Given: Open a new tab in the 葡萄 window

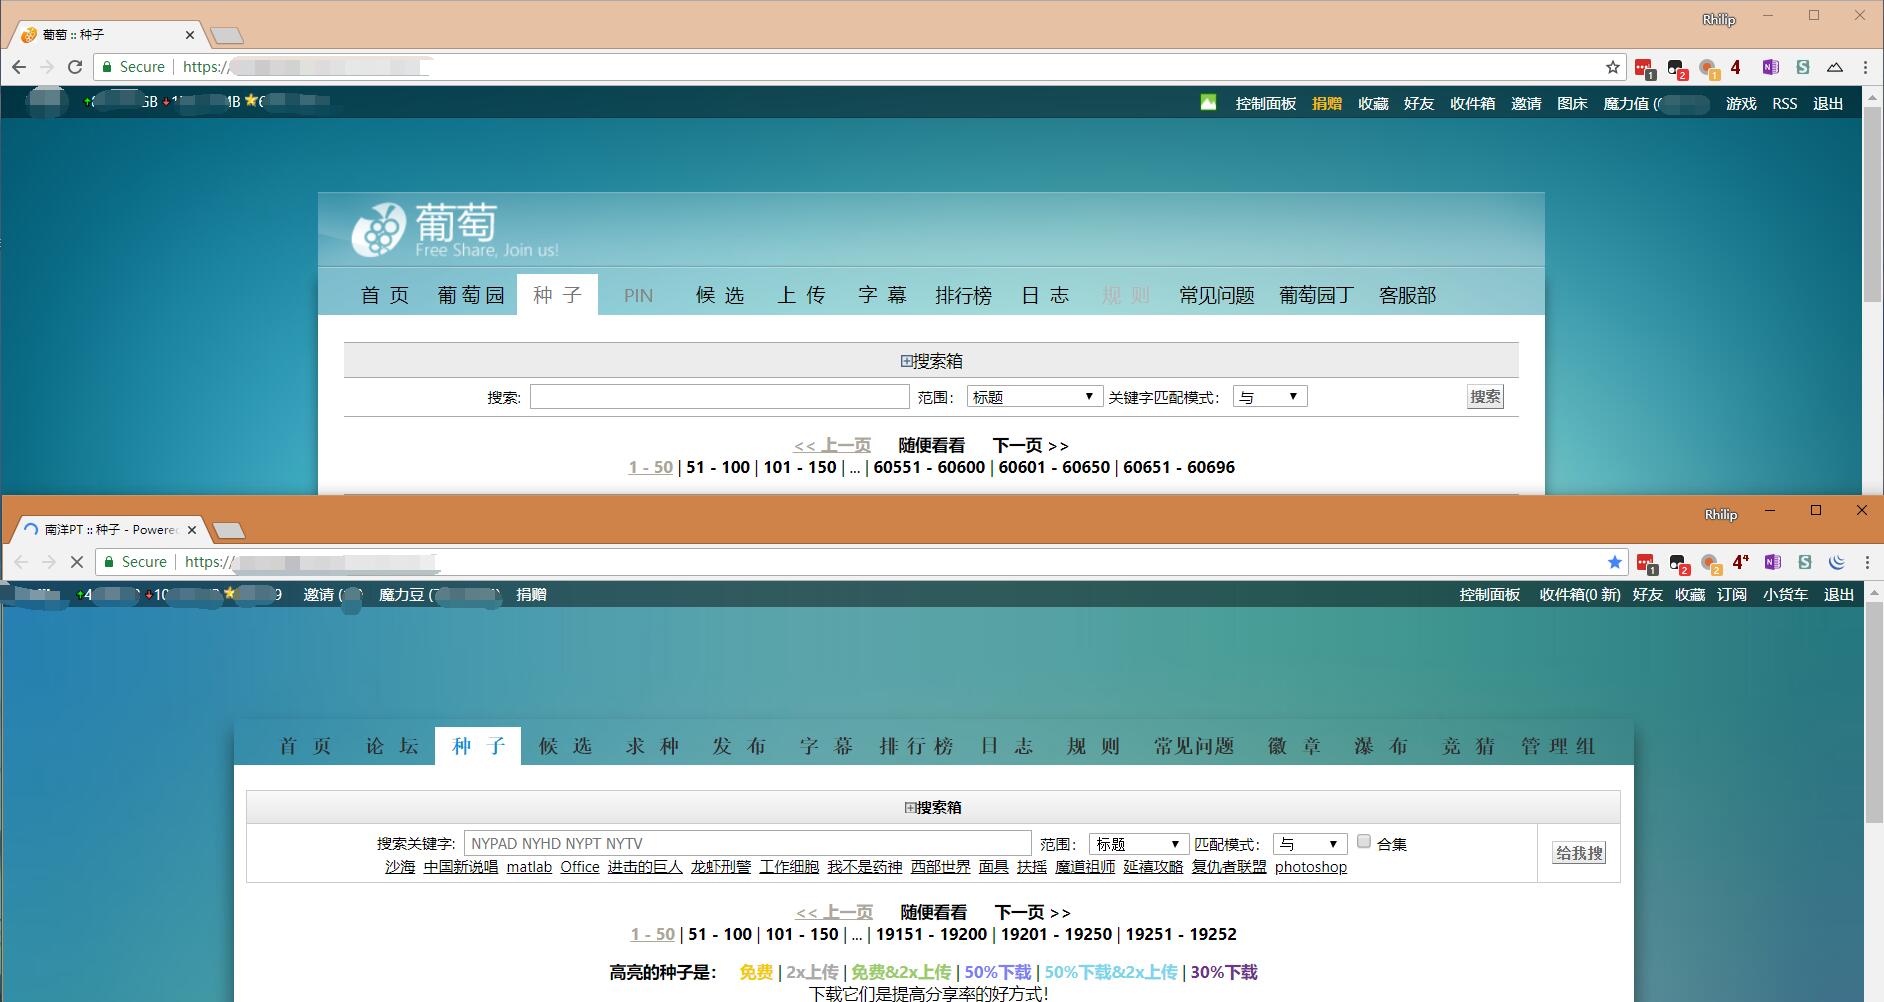Looking at the screenshot, I should pos(228,36).
